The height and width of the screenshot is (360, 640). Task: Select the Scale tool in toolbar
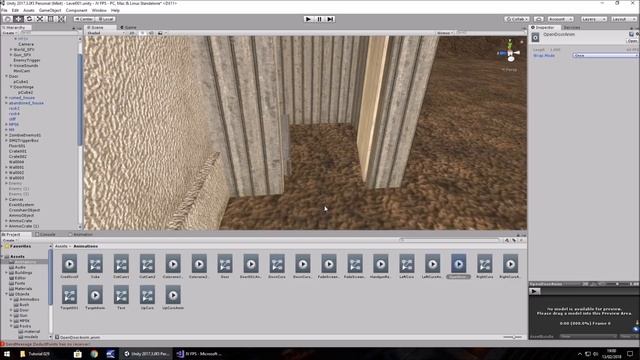point(40,19)
